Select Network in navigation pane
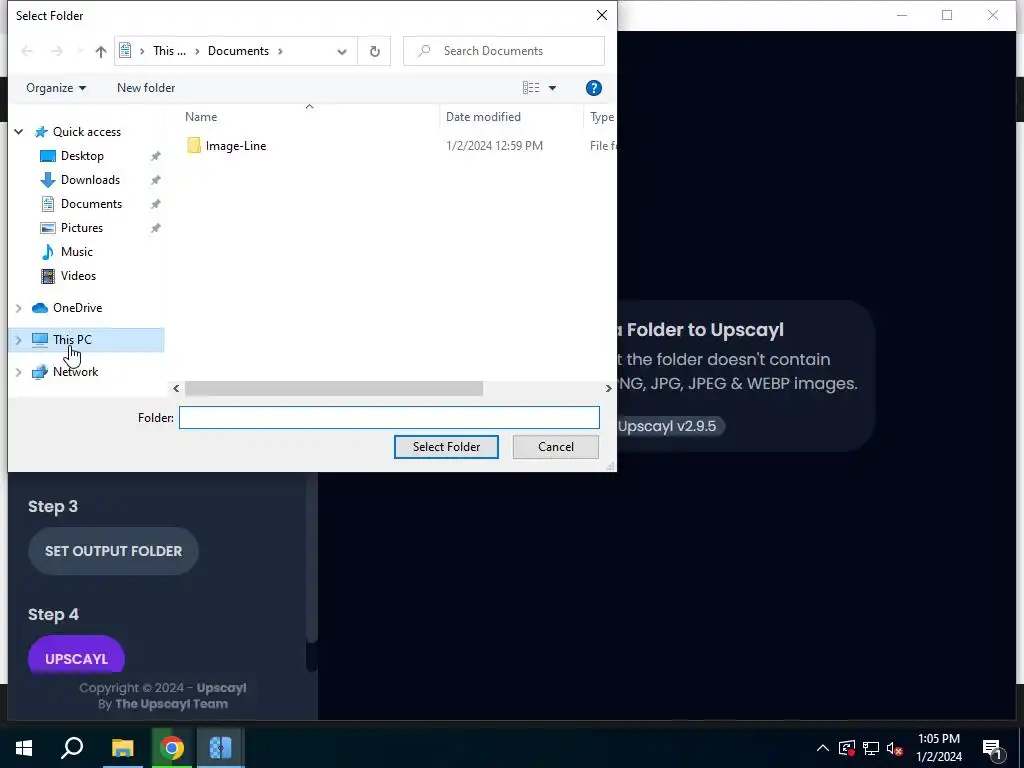The image size is (1024, 768). [75, 372]
